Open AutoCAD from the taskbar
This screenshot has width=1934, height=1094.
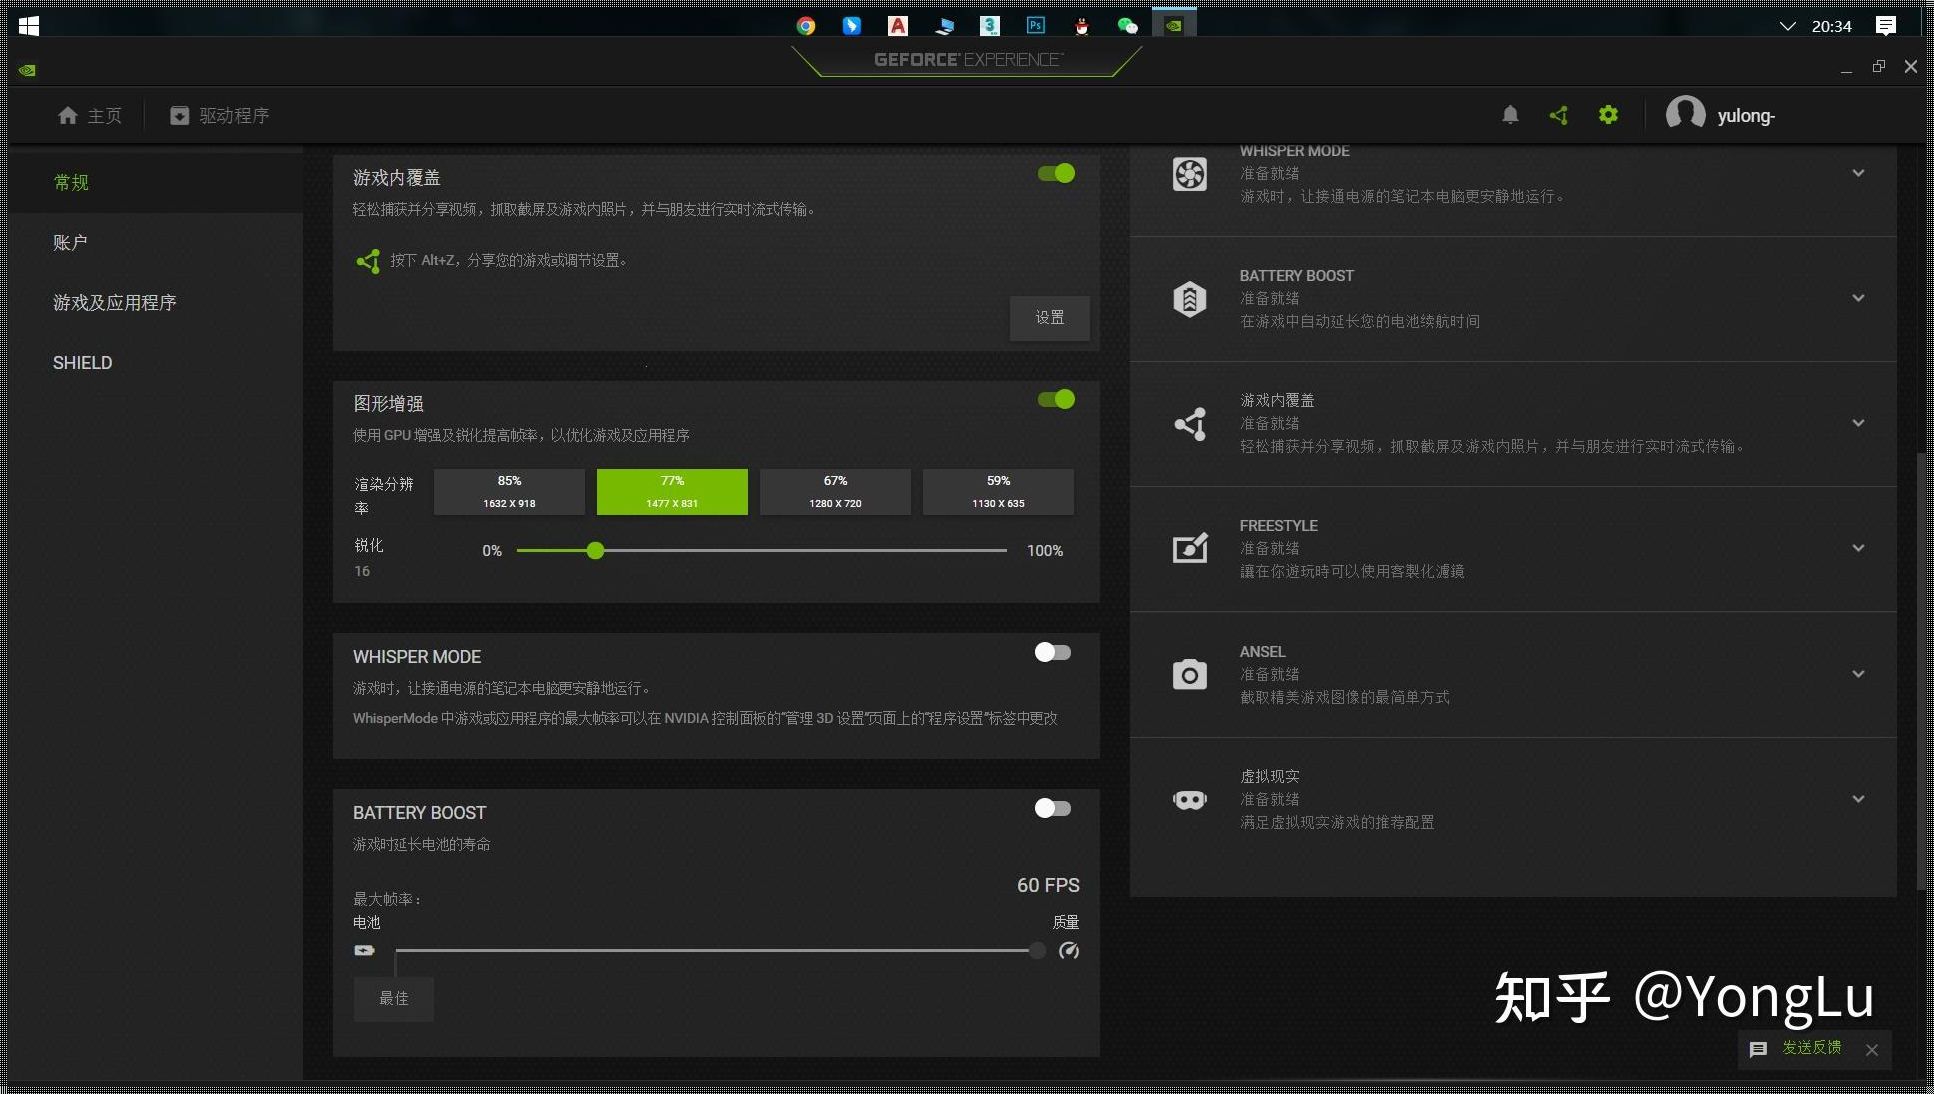click(x=898, y=26)
